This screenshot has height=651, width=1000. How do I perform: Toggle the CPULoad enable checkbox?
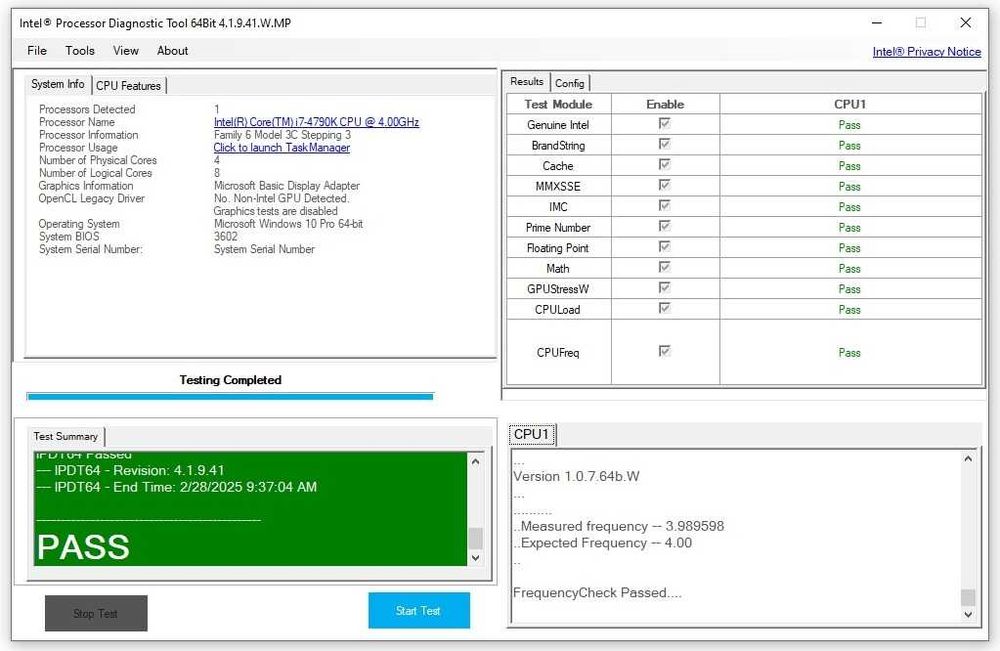tap(665, 308)
